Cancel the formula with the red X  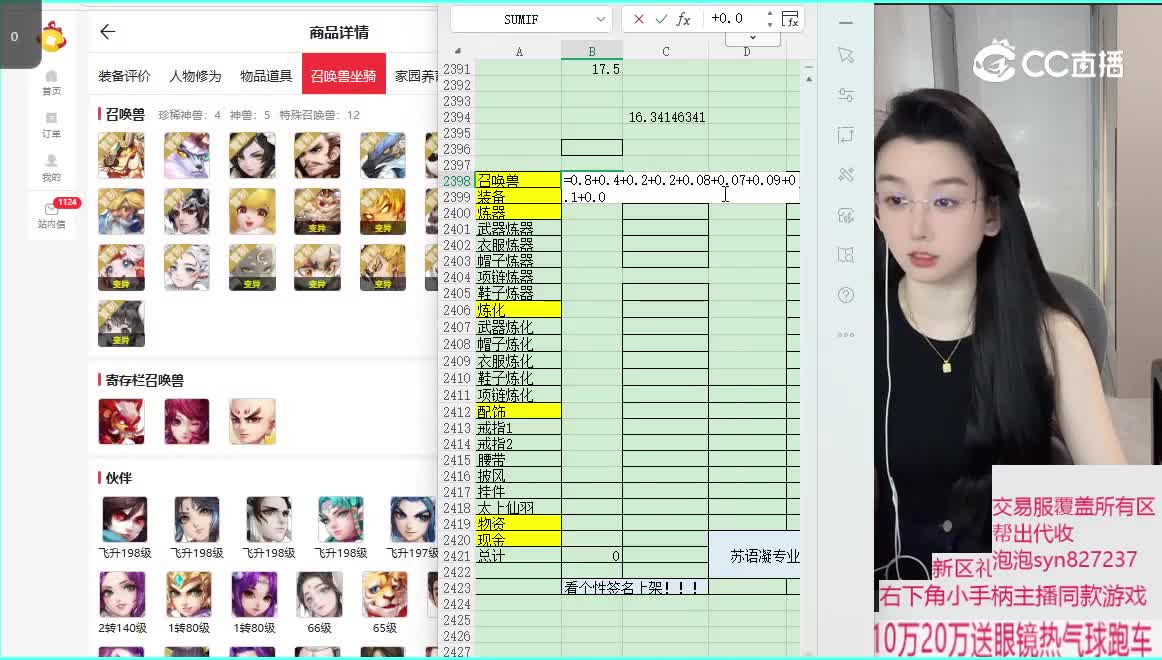click(637, 19)
